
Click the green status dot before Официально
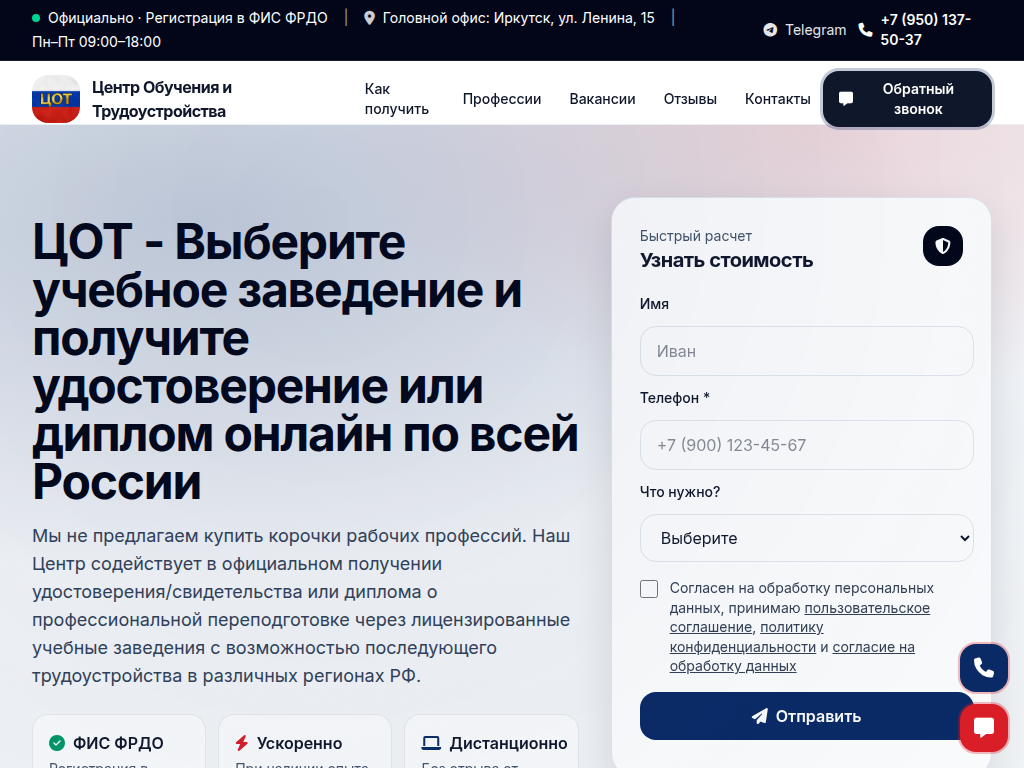click(36, 18)
